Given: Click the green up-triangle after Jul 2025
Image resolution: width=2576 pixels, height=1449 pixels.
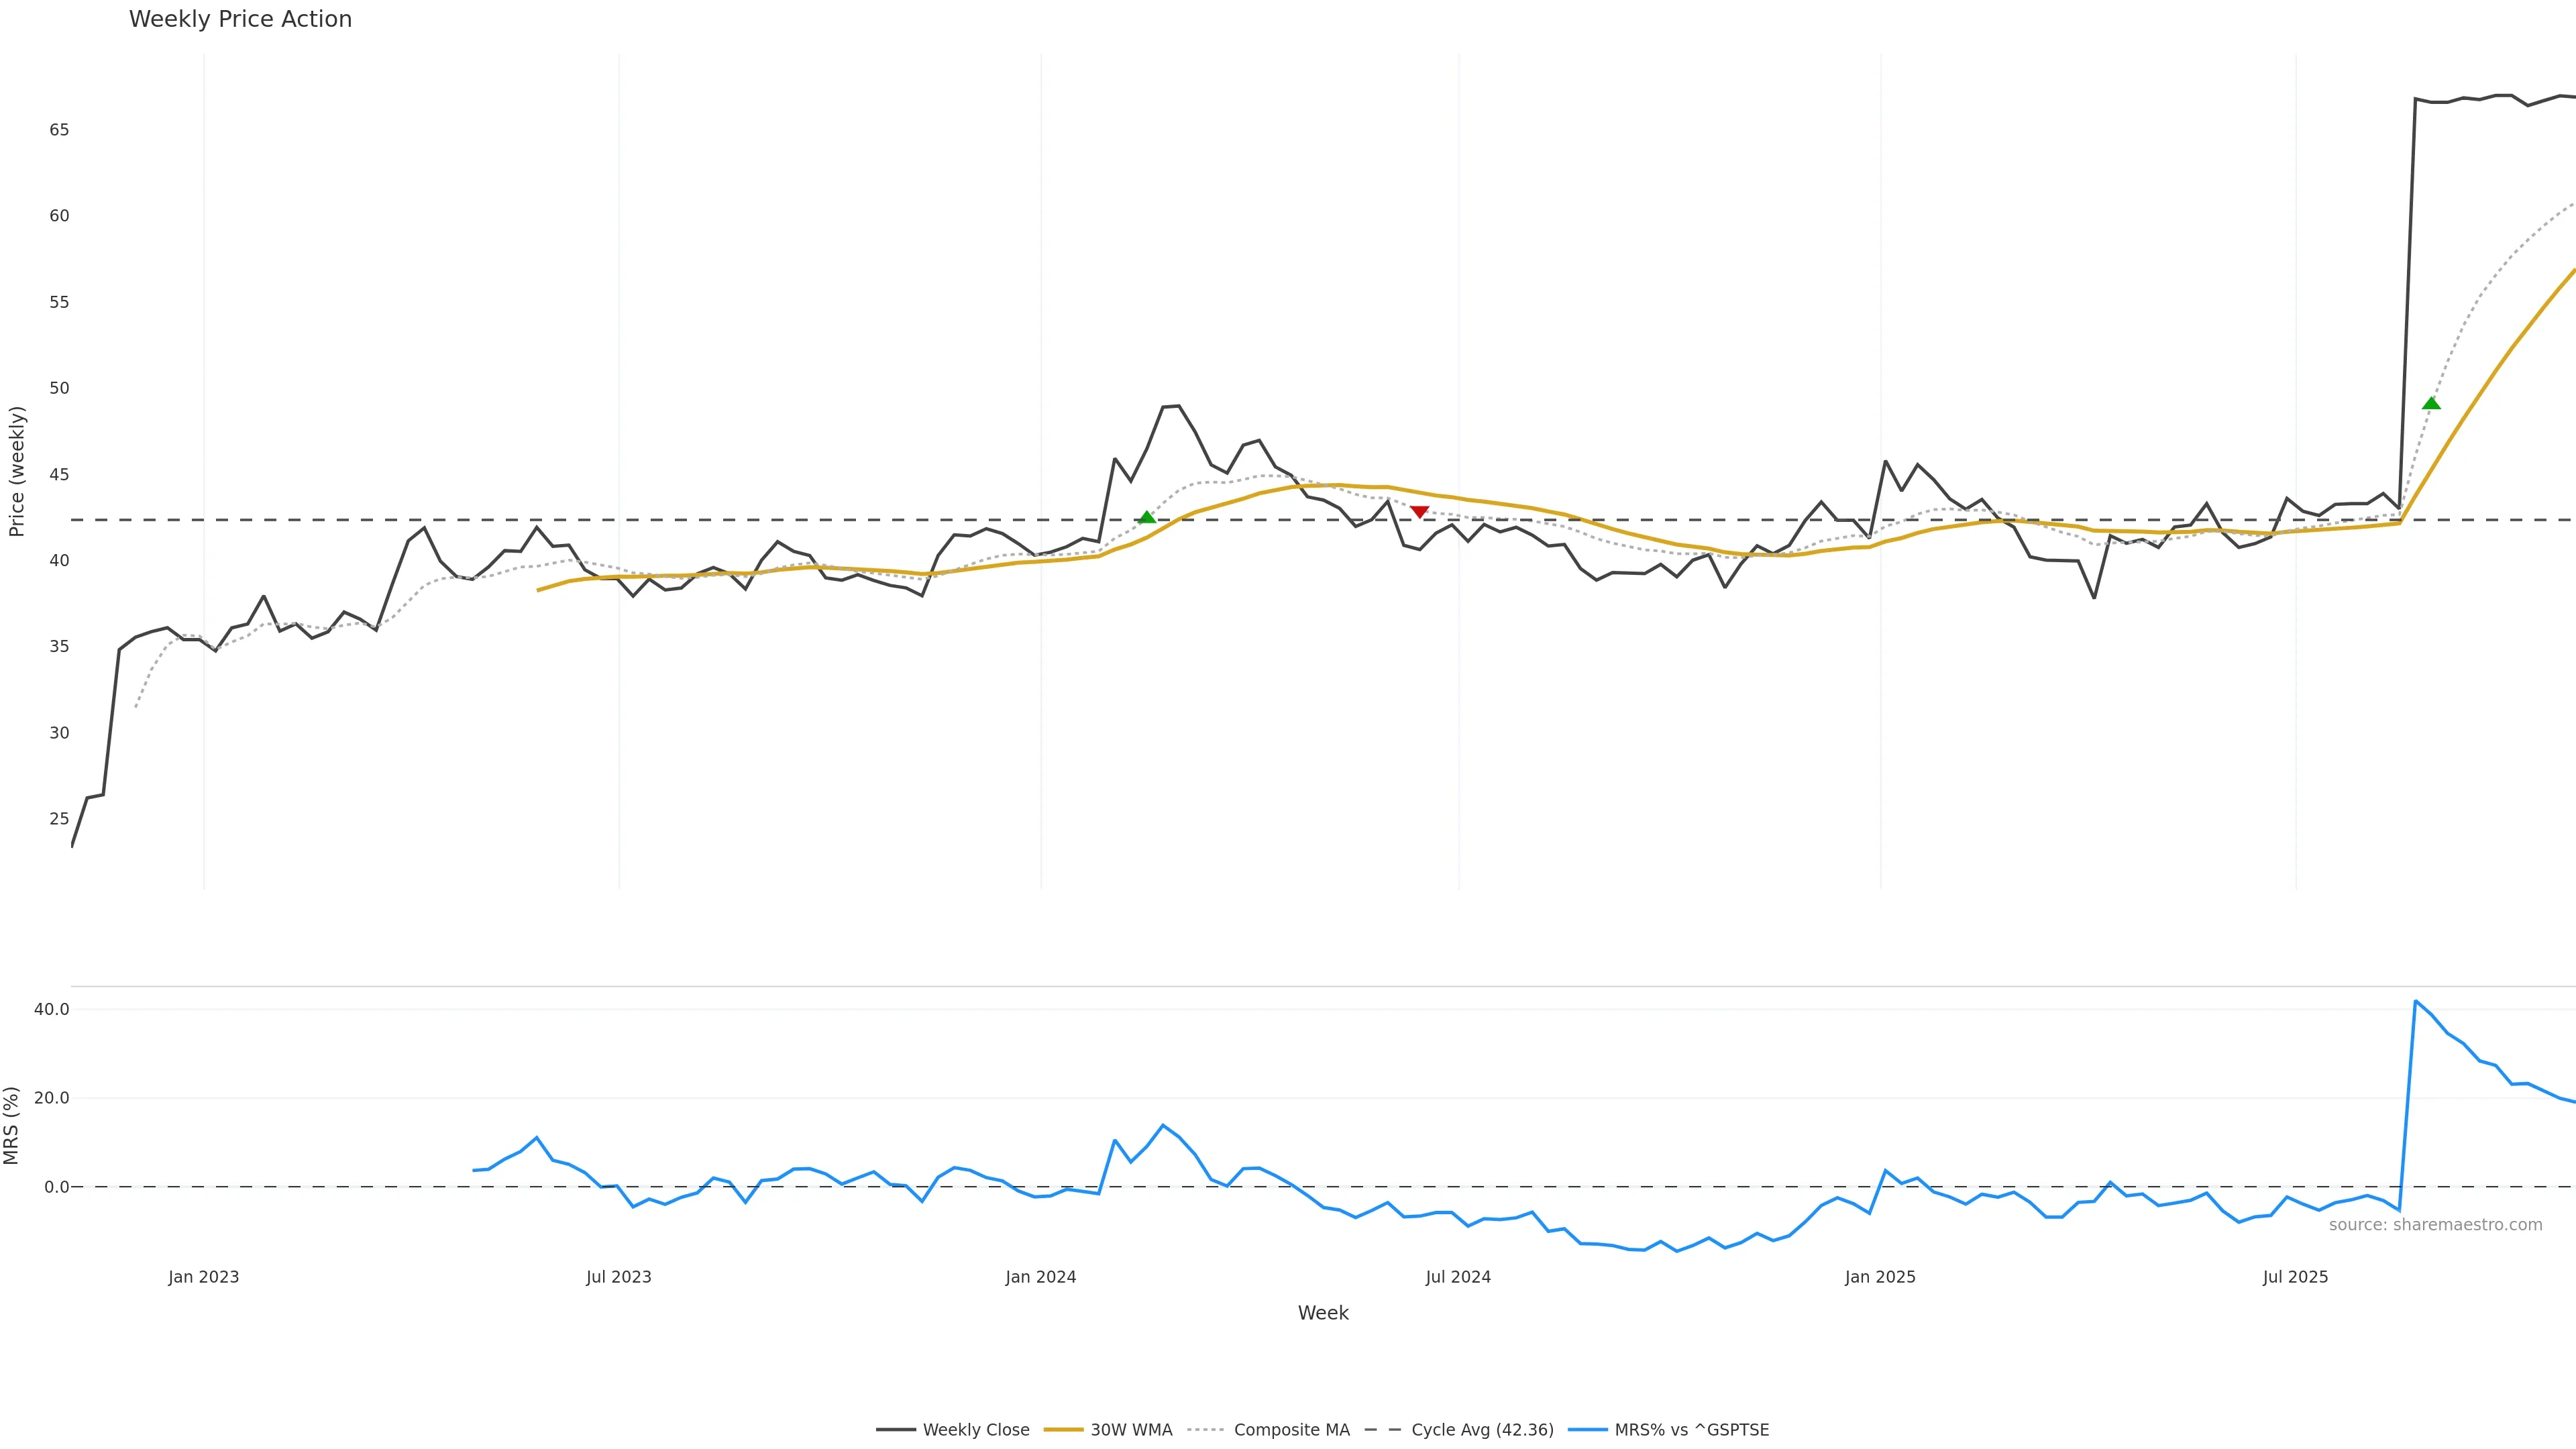Looking at the screenshot, I should (x=2431, y=403).
